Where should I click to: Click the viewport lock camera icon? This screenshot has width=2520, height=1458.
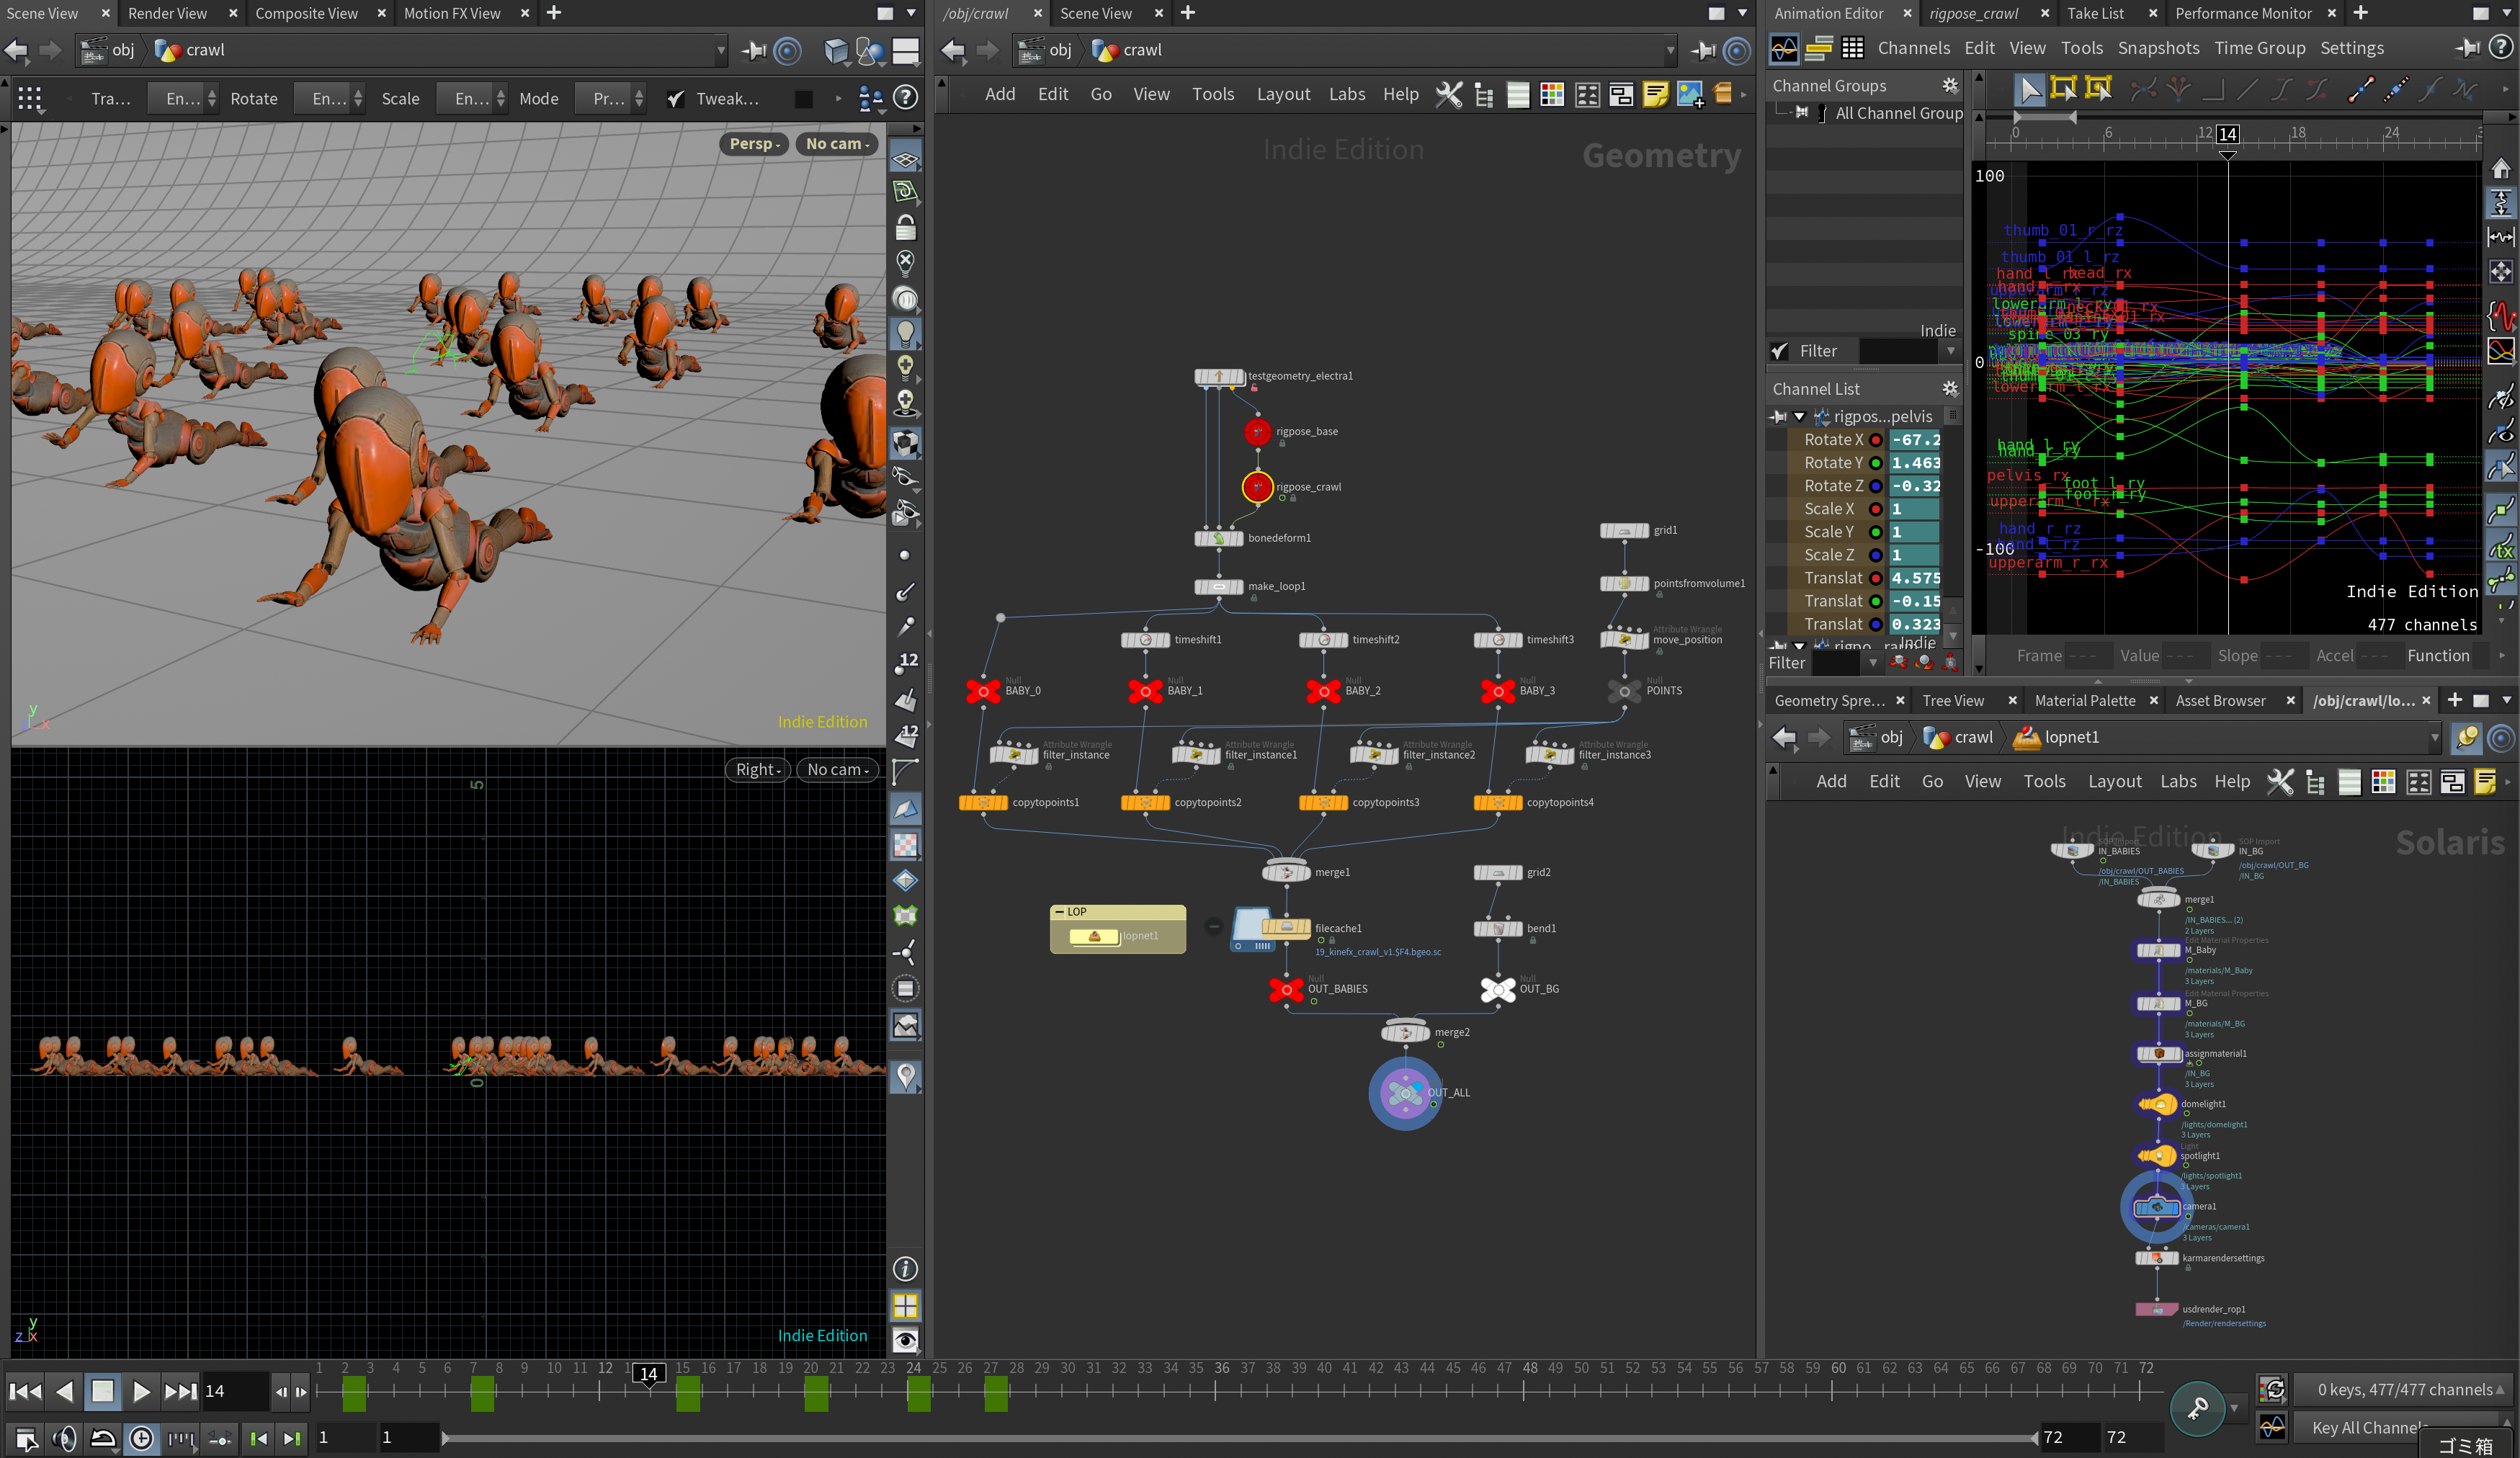point(905,228)
